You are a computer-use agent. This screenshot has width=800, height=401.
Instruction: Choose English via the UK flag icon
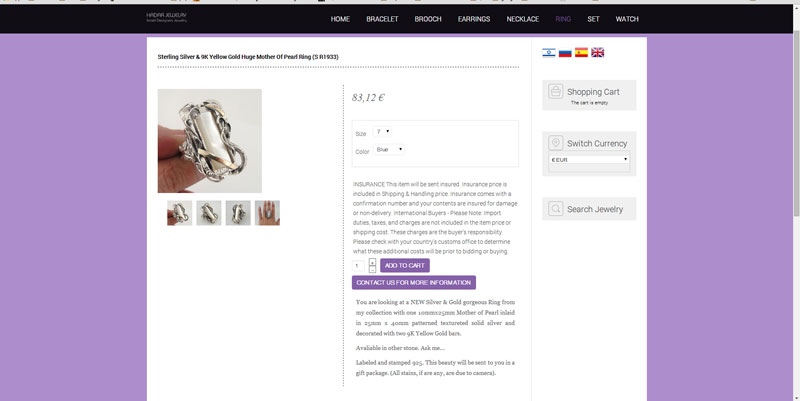[598, 53]
